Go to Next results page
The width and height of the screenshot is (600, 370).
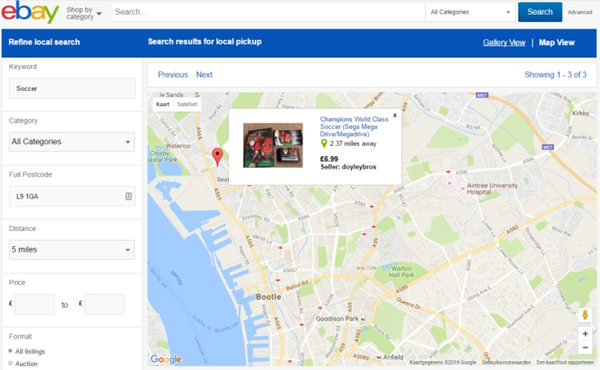click(x=204, y=75)
